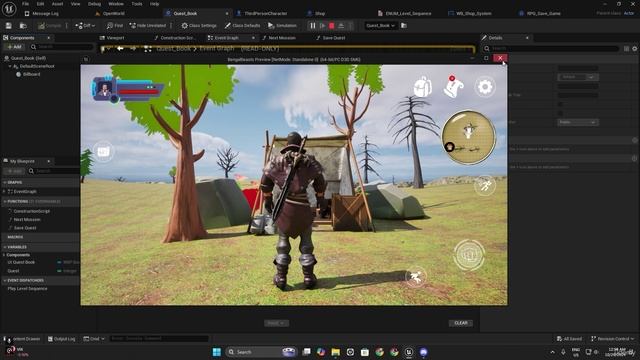This screenshot has height=360, width=640.
Task: Open the Quest_Book debug object dropdown
Action: click(380, 26)
